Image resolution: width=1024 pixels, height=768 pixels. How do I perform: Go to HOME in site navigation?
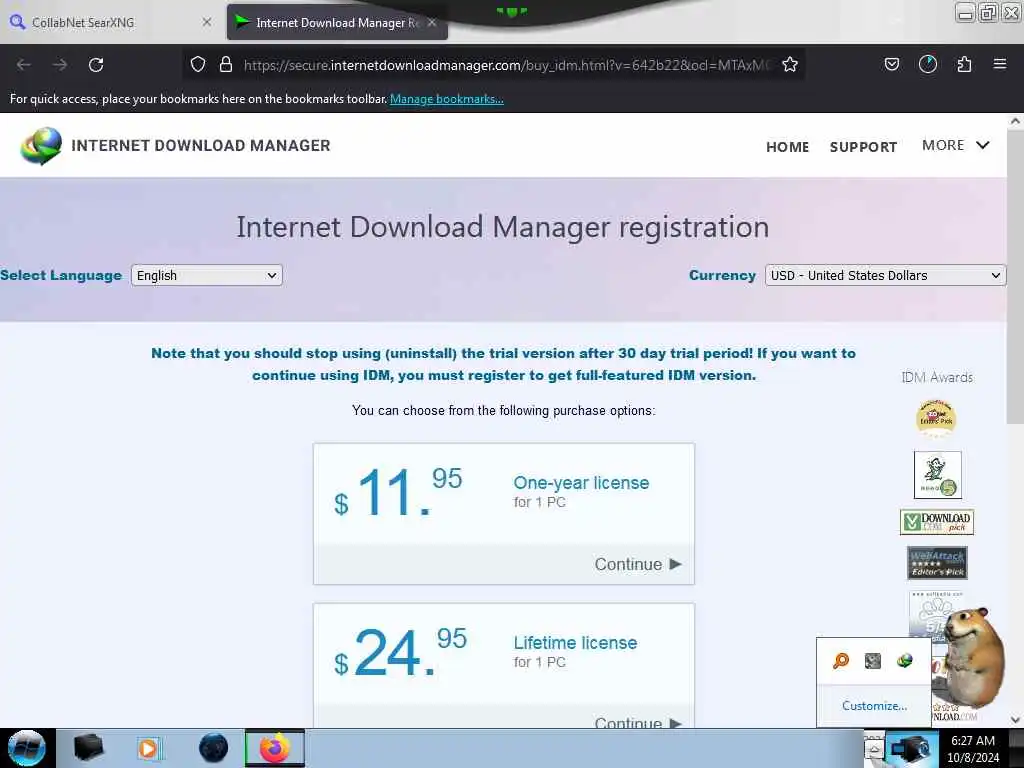click(x=788, y=147)
